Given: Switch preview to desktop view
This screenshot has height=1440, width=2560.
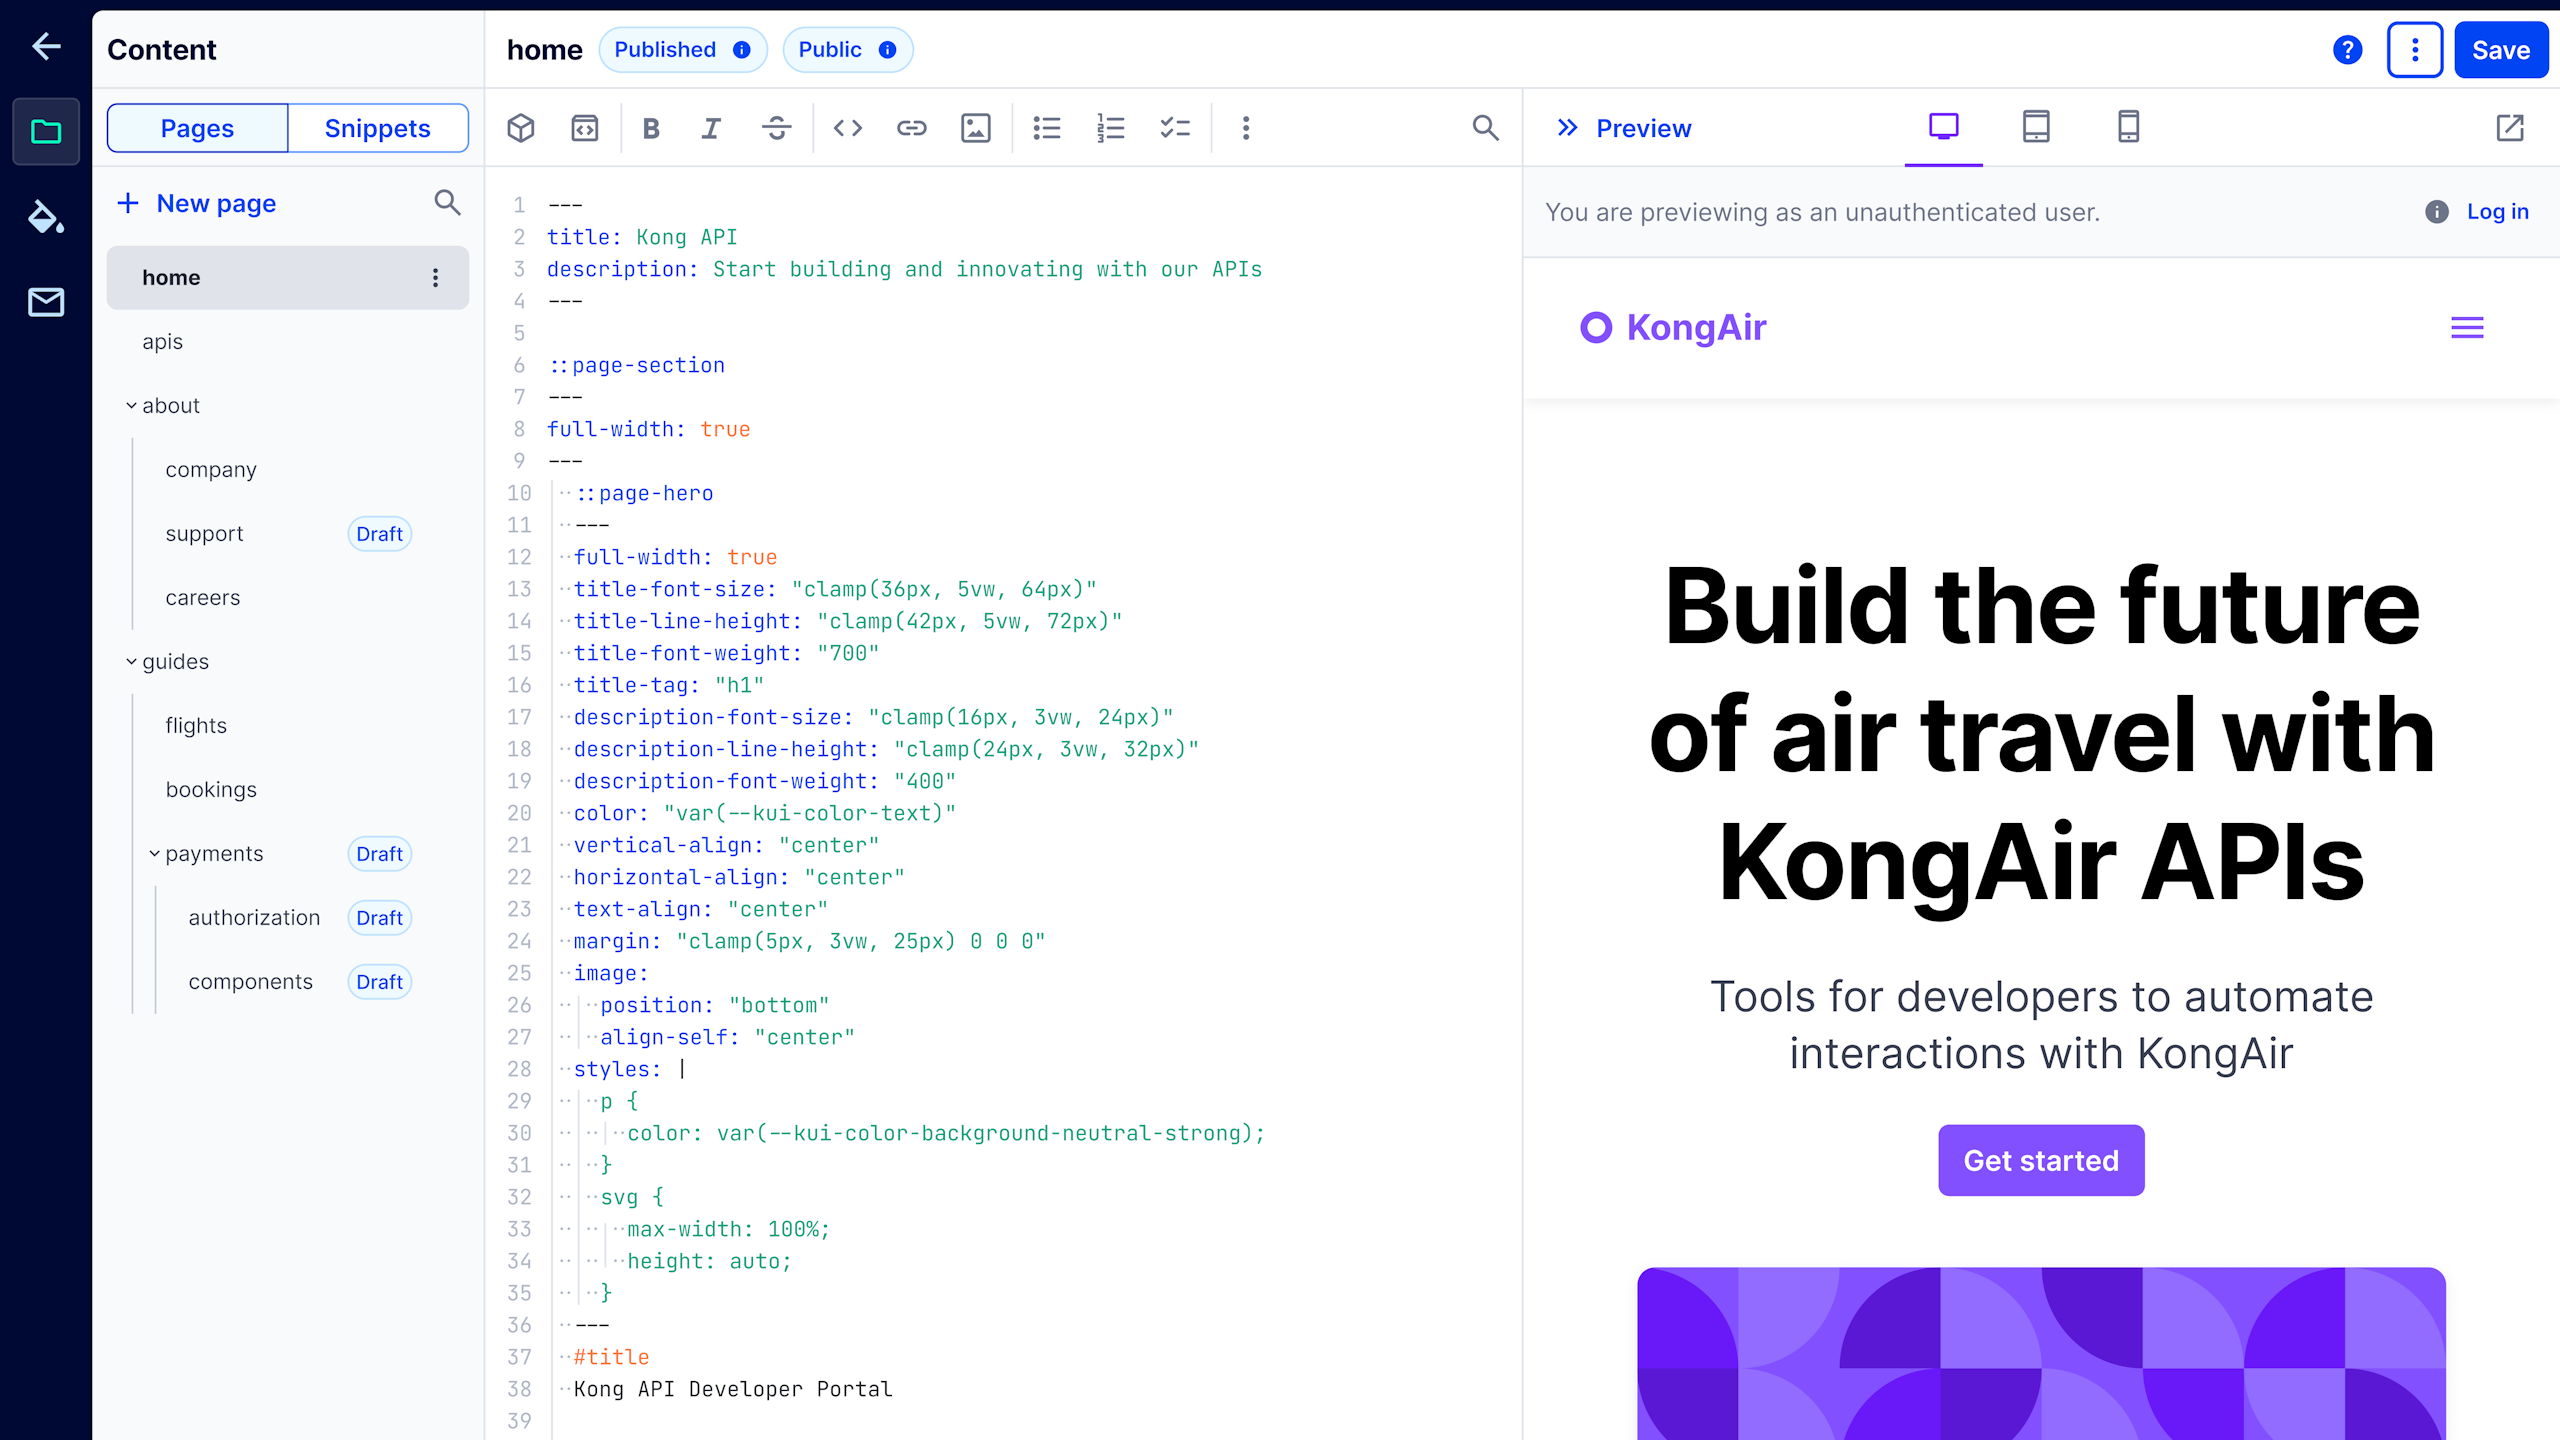Looking at the screenshot, I should 1944,127.
